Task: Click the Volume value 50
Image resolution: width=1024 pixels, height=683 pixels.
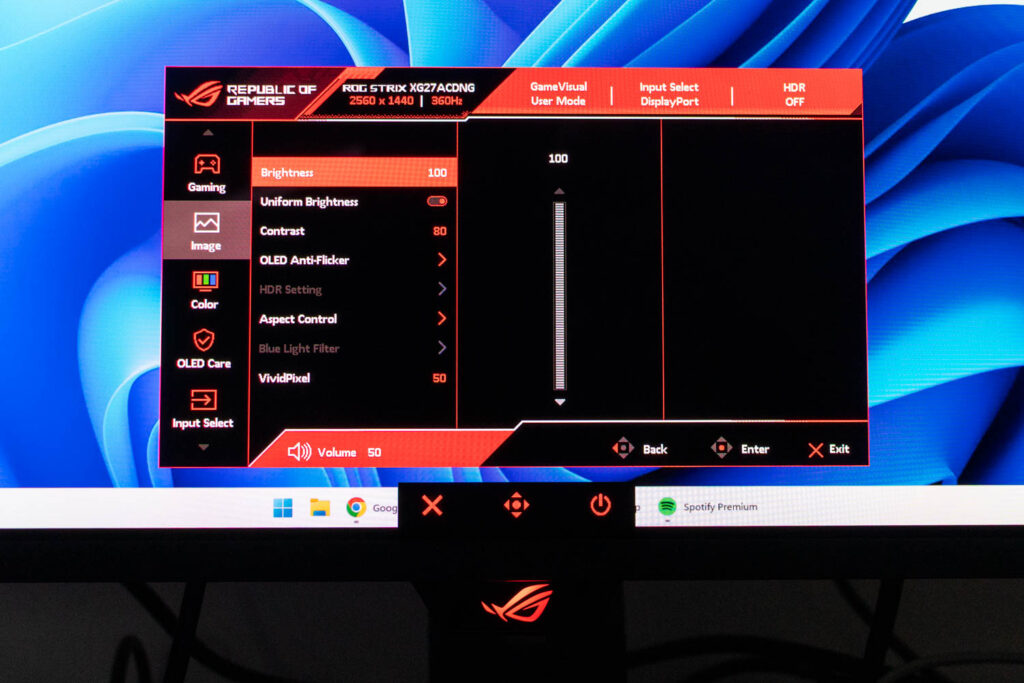Action: [374, 452]
